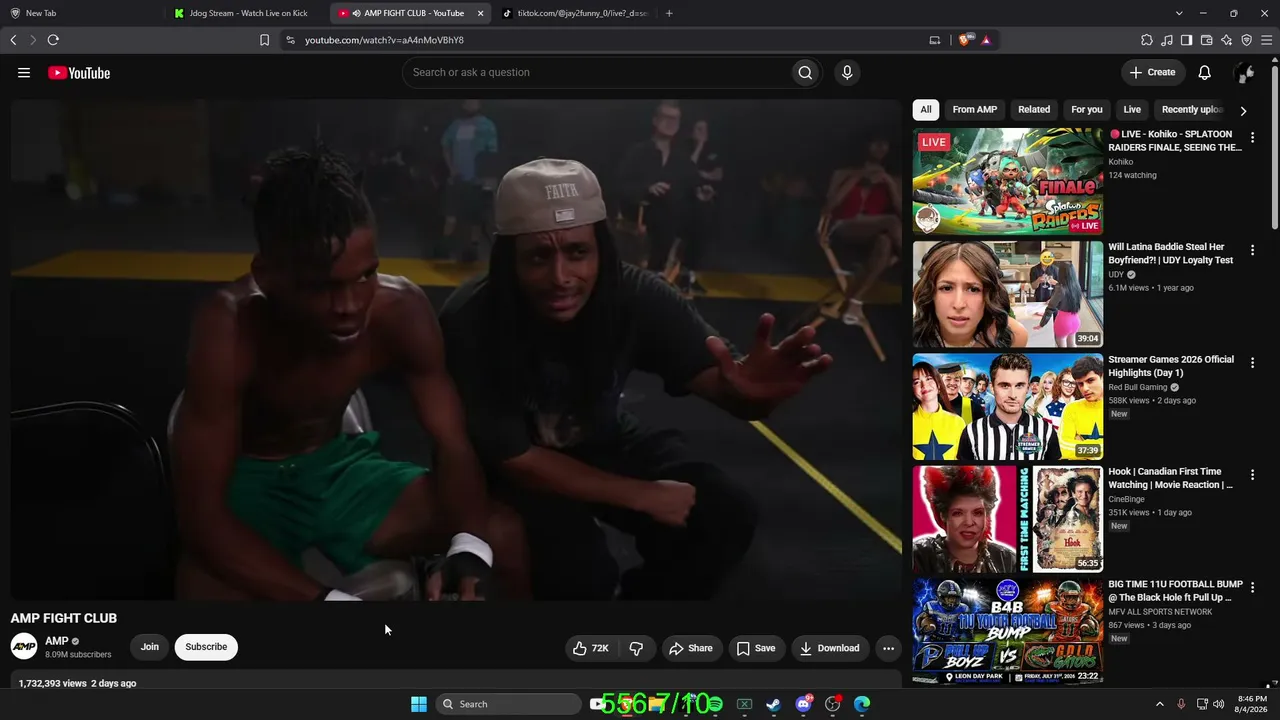Open the YouTube account avatar menu

click(x=1244, y=72)
